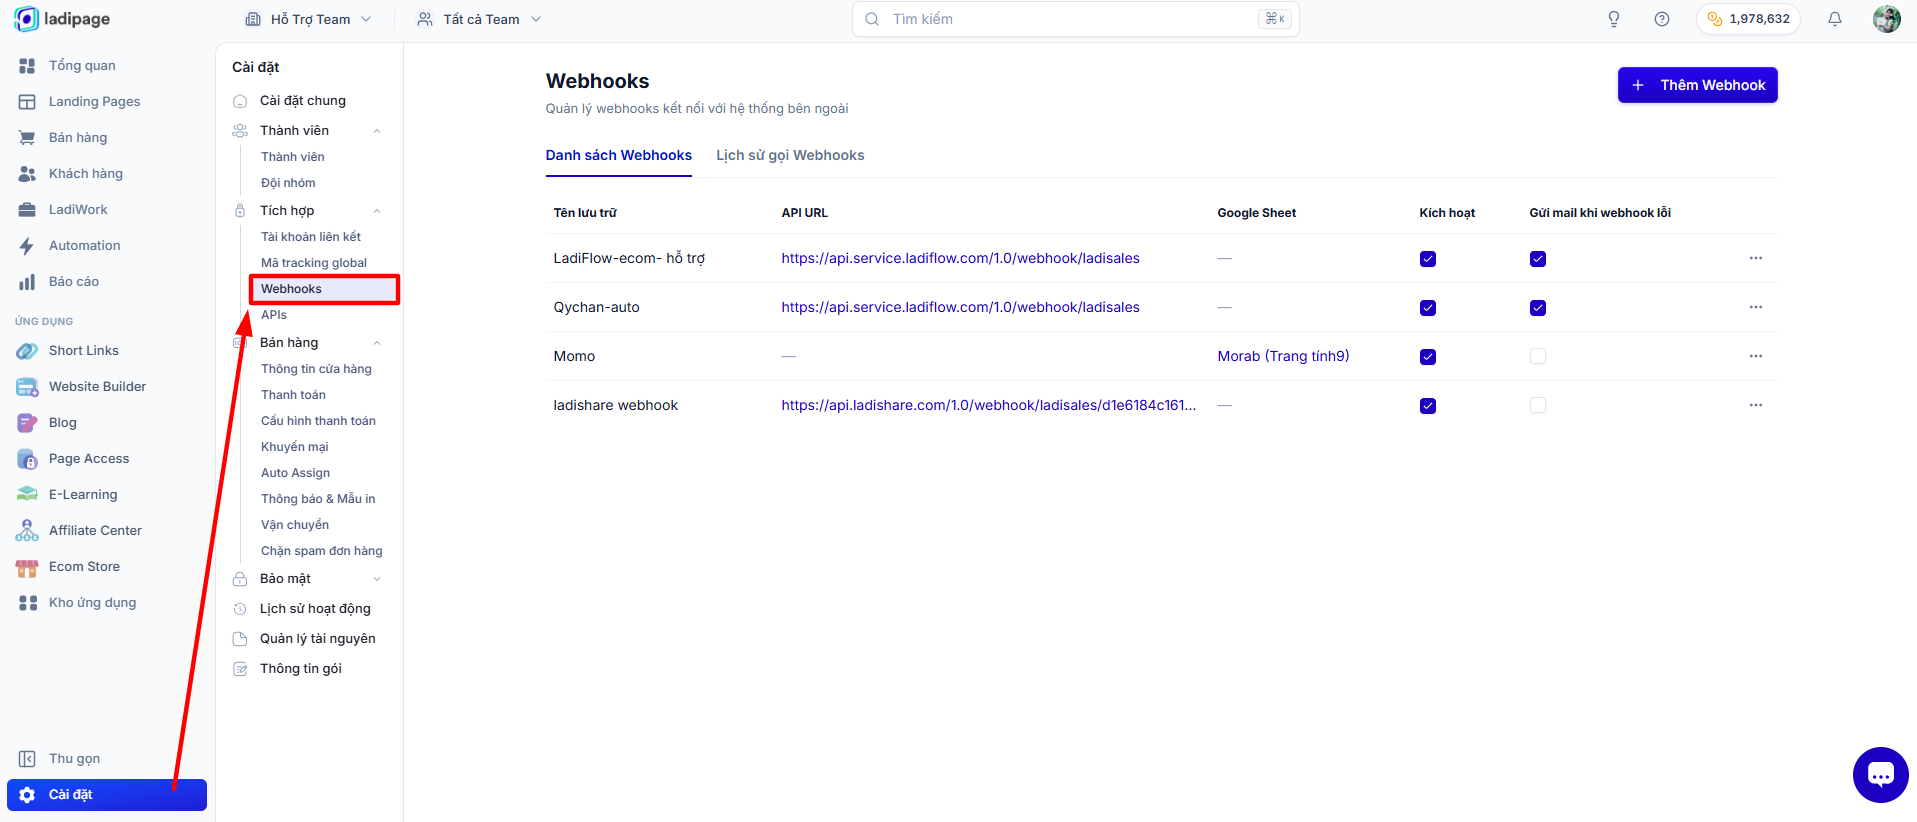This screenshot has width=1917, height=822.
Task: Open more options for LadiFlow-ecom row
Action: click(x=1756, y=258)
